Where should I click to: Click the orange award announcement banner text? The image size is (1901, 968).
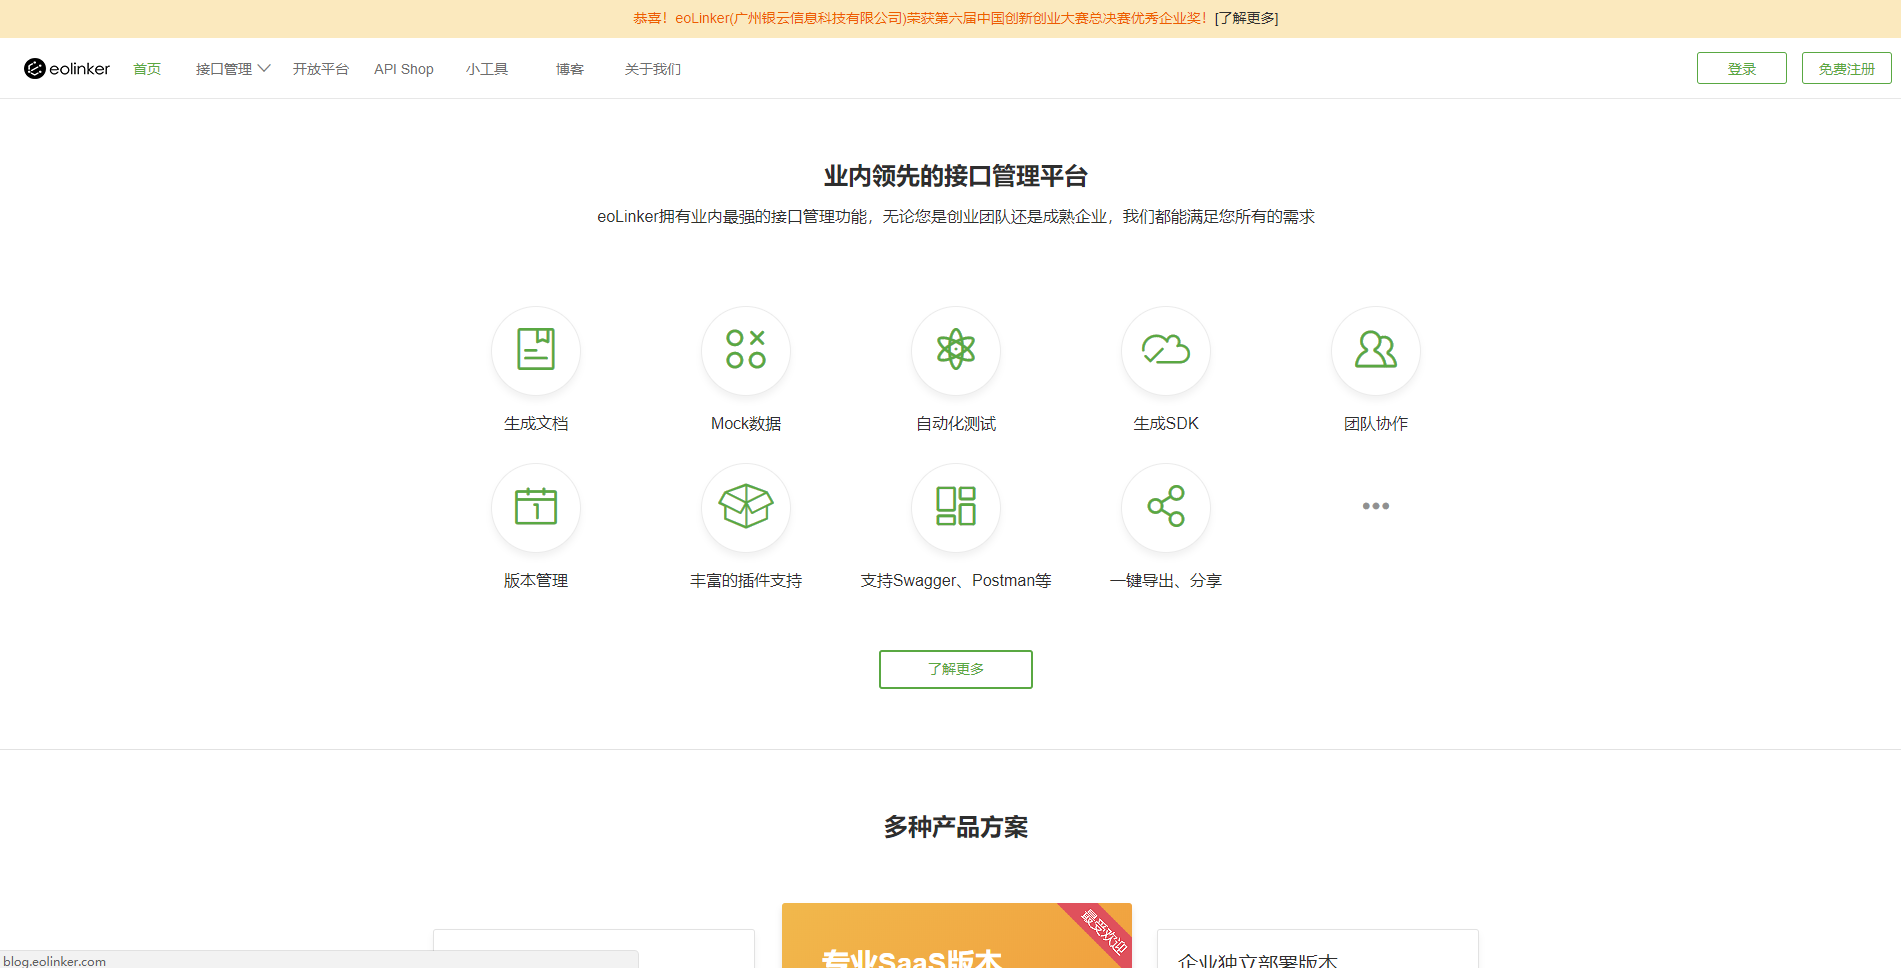tap(920, 18)
